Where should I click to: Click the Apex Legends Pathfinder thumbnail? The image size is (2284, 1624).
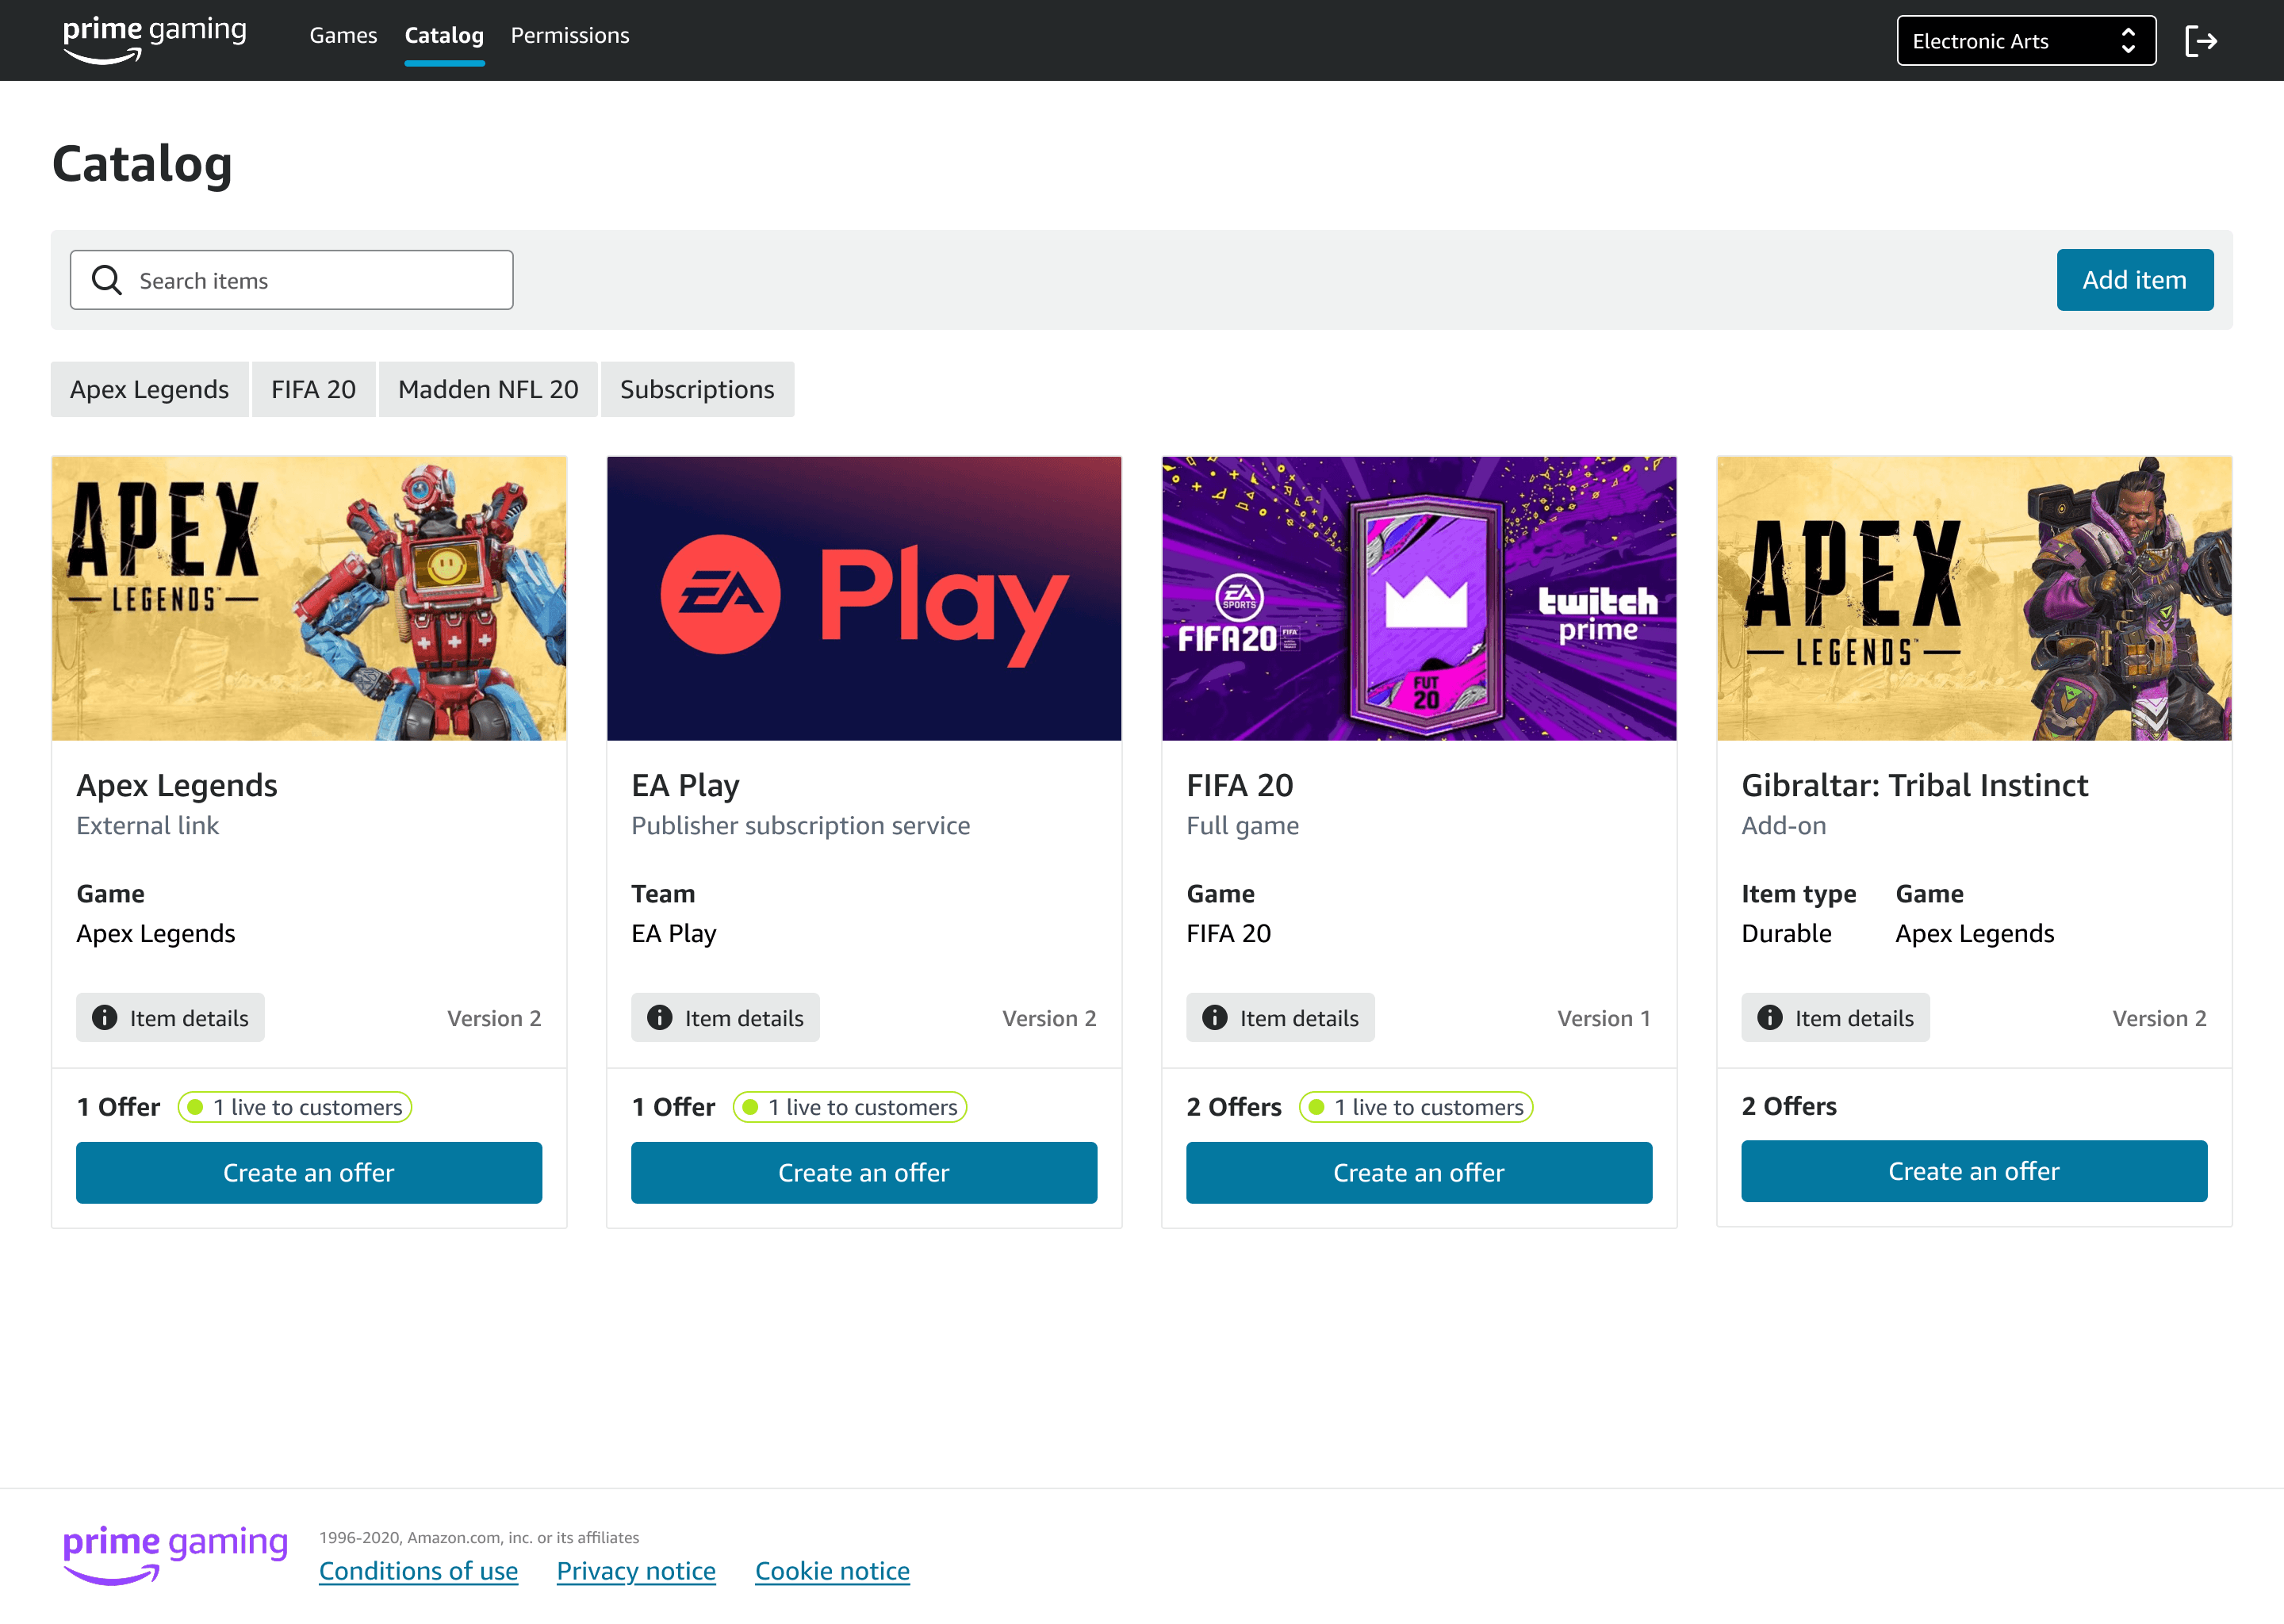(309, 598)
